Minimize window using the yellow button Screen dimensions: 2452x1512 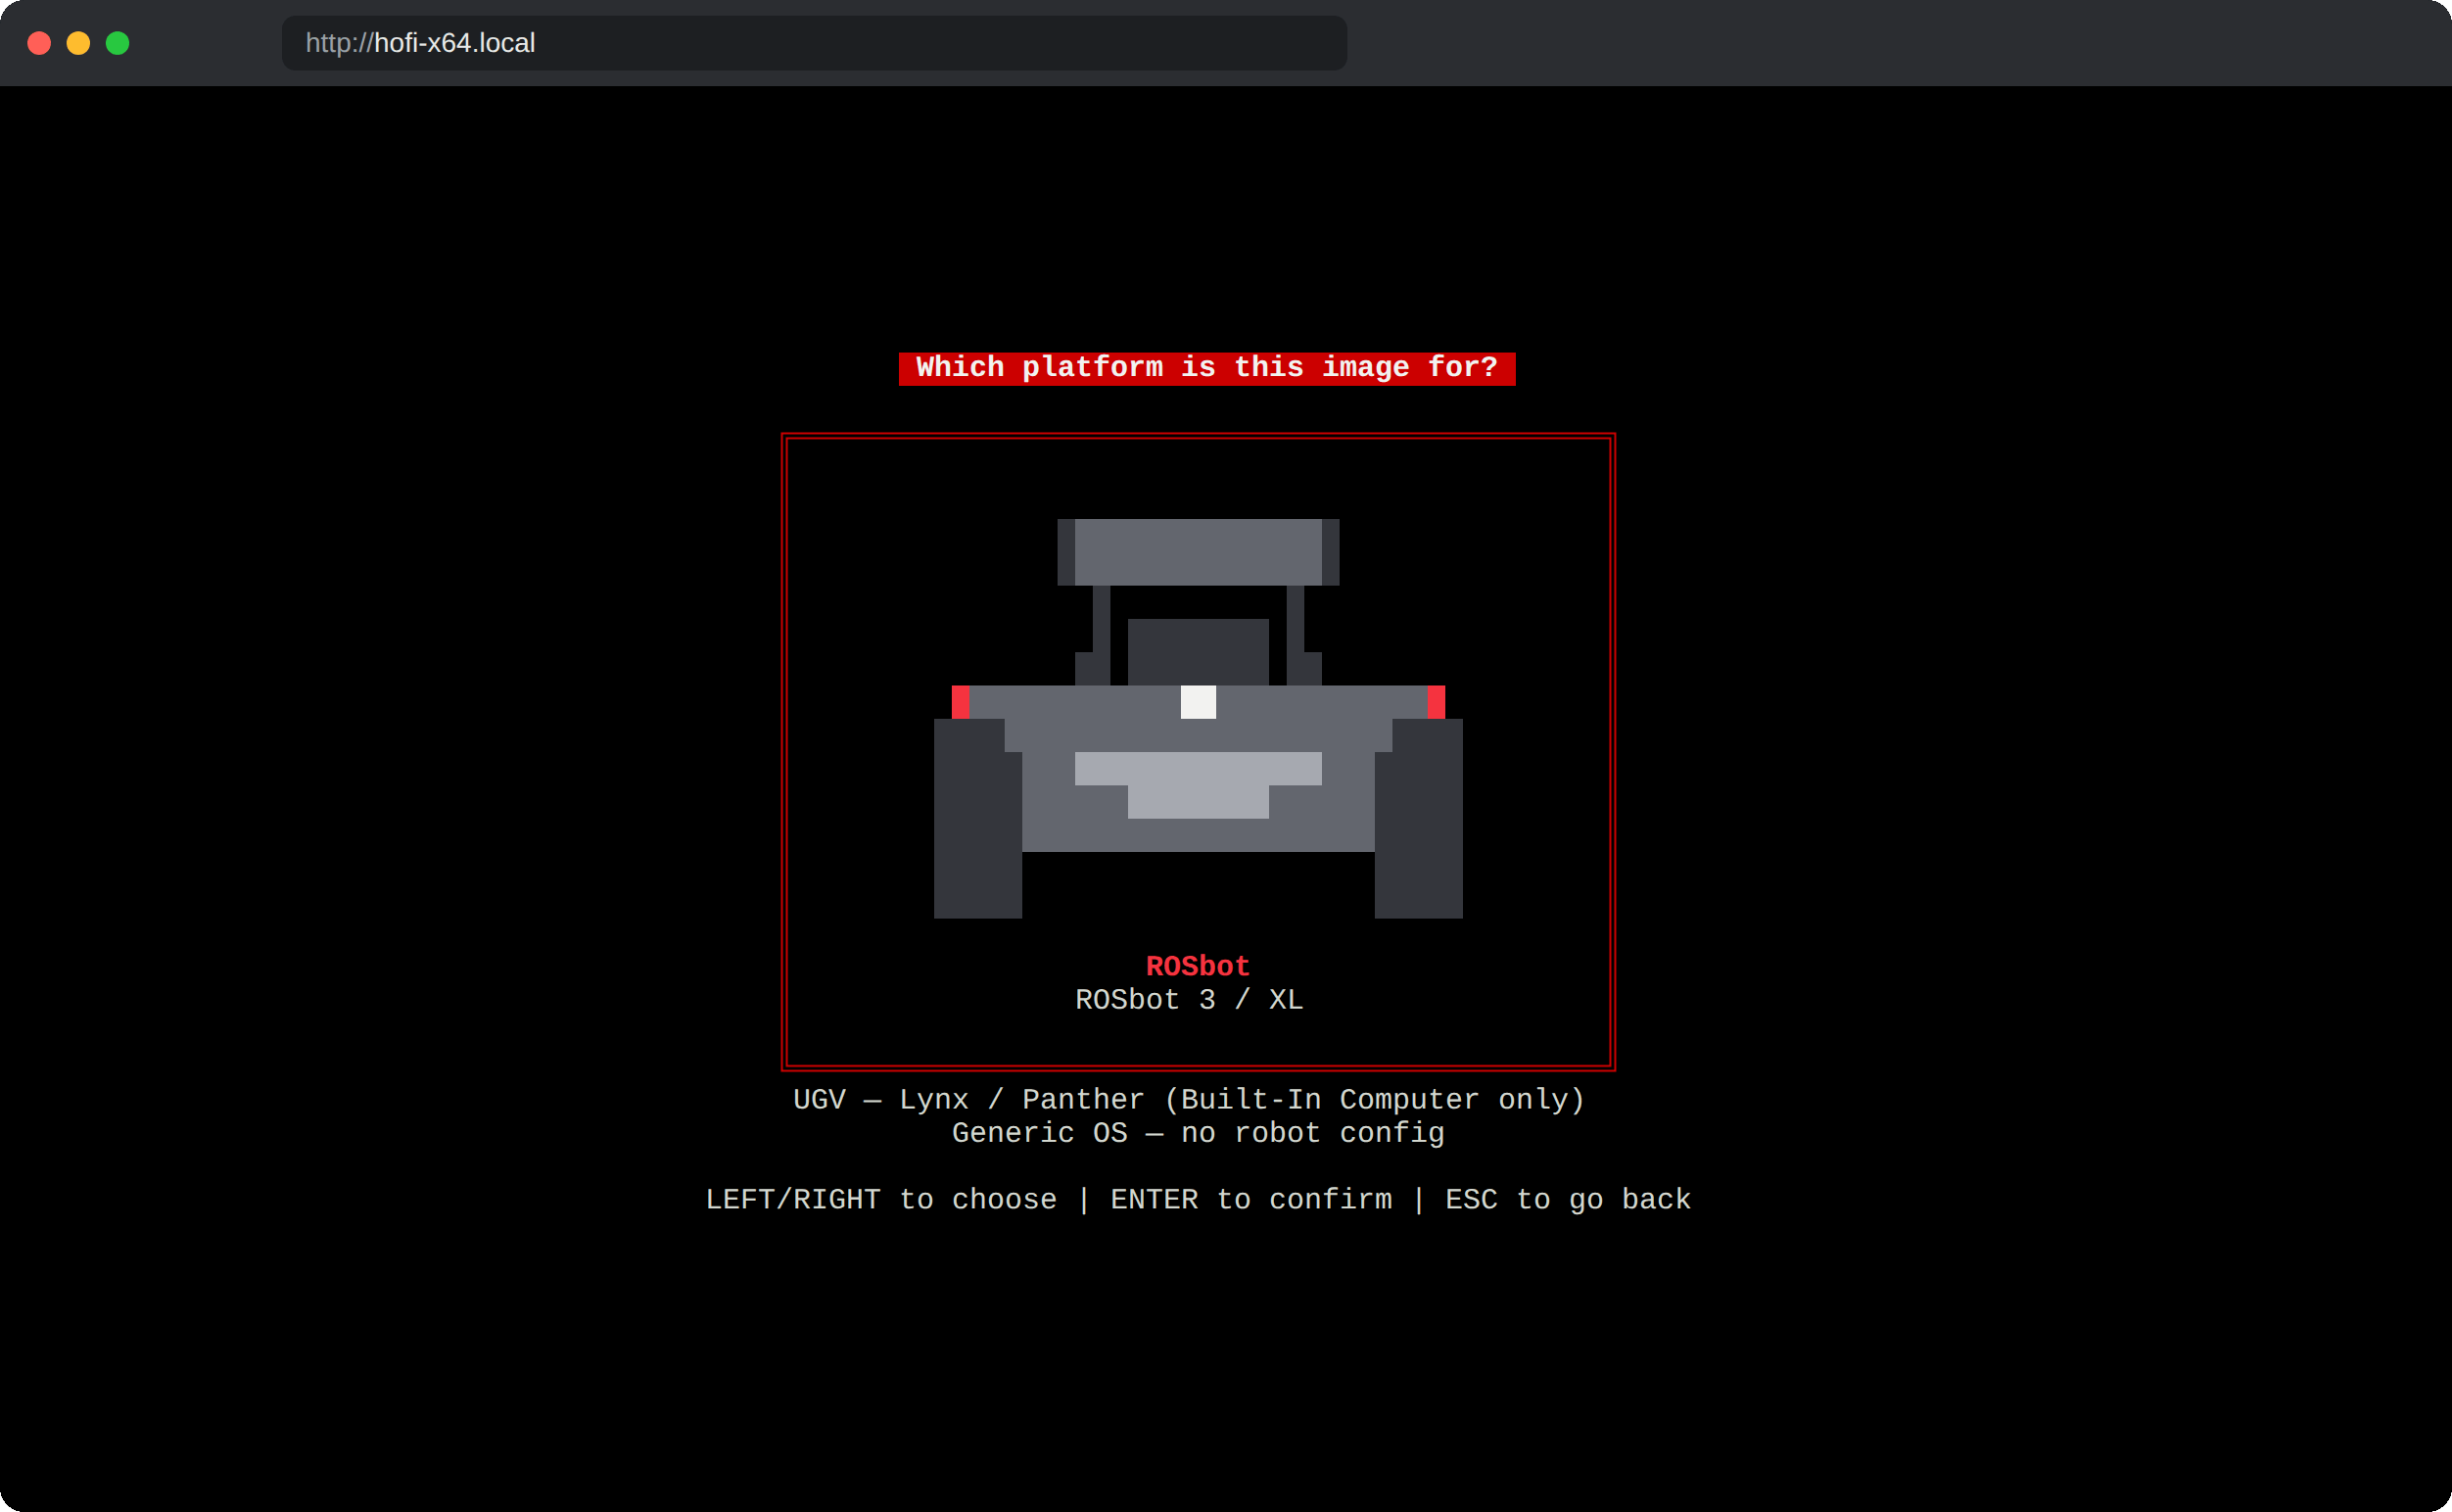click(x=78, y=43)
